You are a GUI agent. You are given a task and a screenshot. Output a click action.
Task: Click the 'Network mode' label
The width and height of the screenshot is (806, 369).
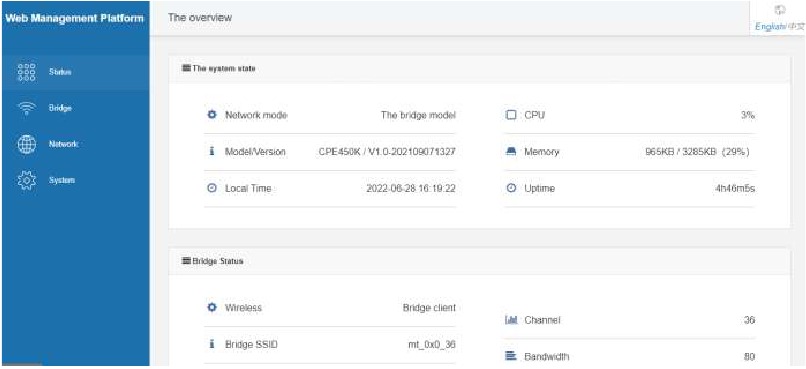(x=256, y=115)
